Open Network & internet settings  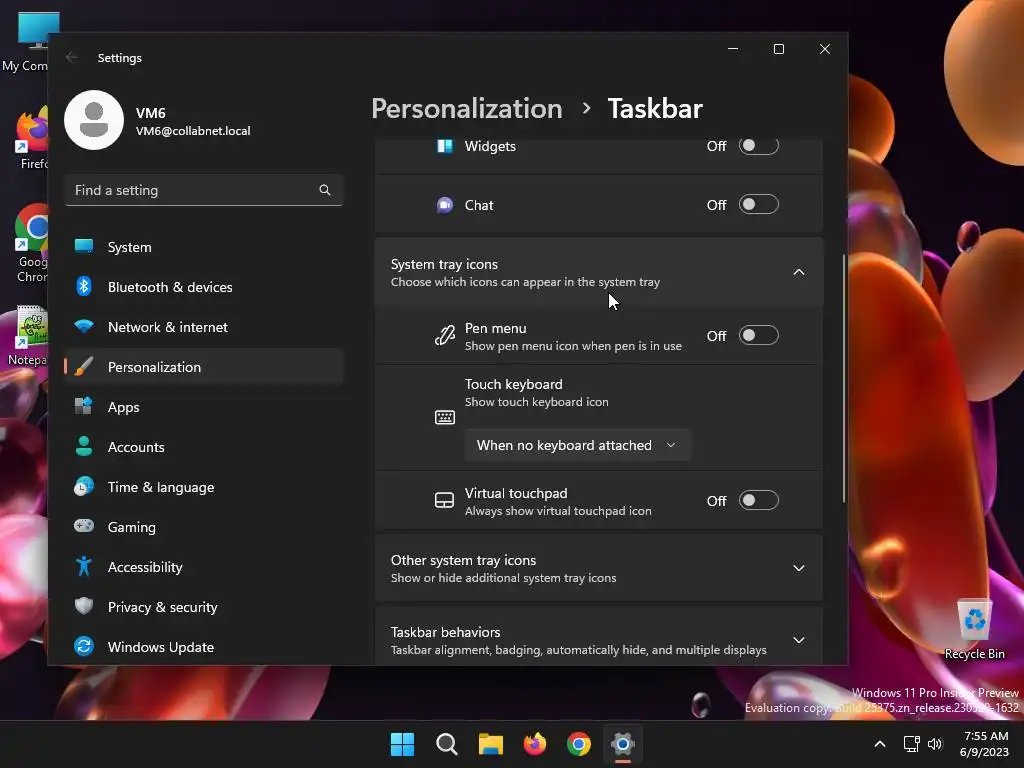pyautogui.click(x=204, y=327)
